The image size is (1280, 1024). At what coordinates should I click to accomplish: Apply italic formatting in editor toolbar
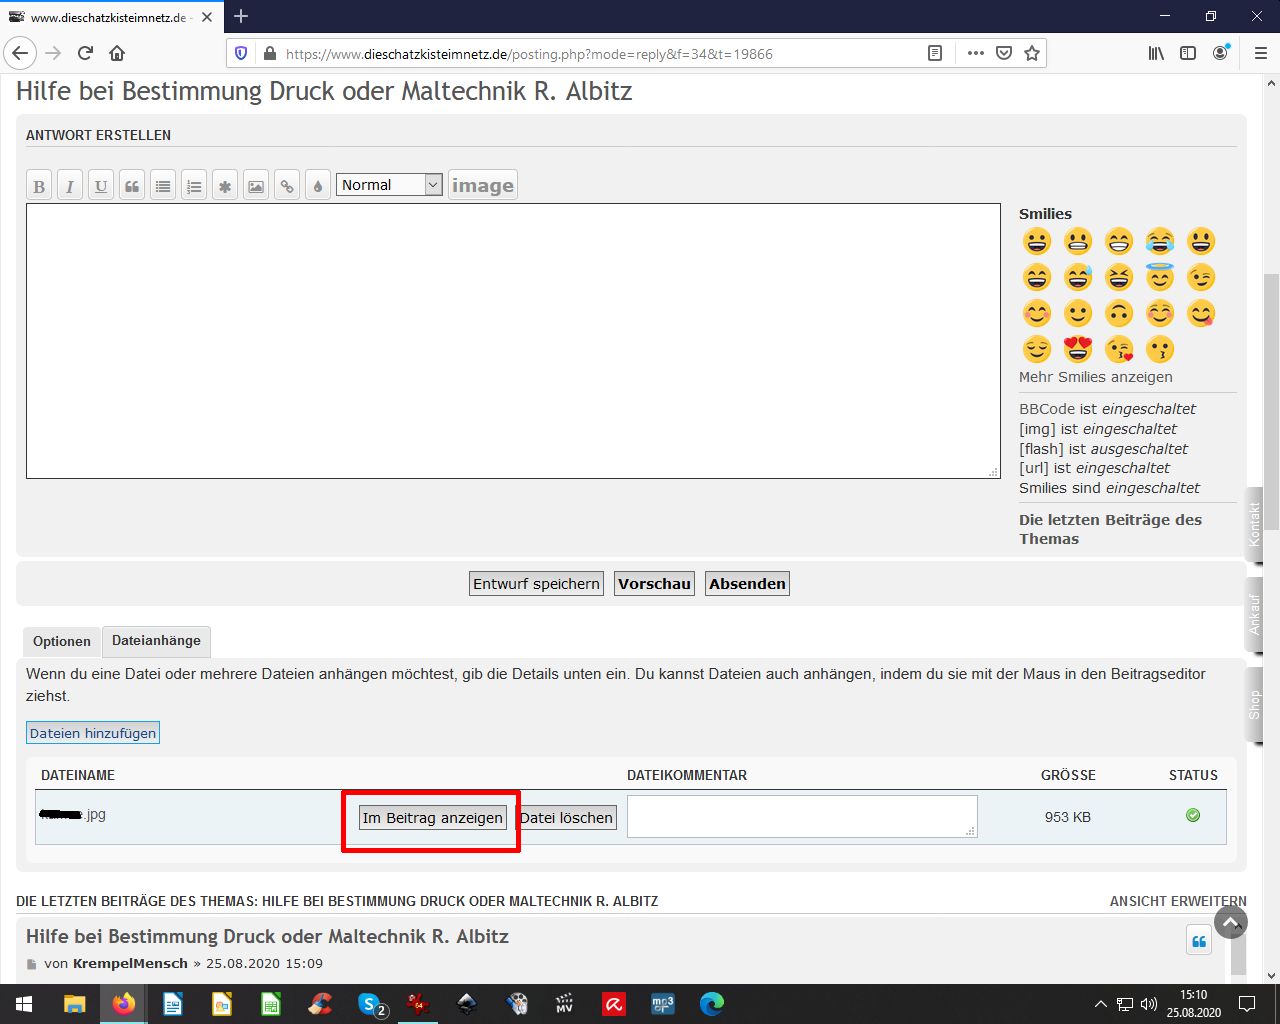click(70, 186)
